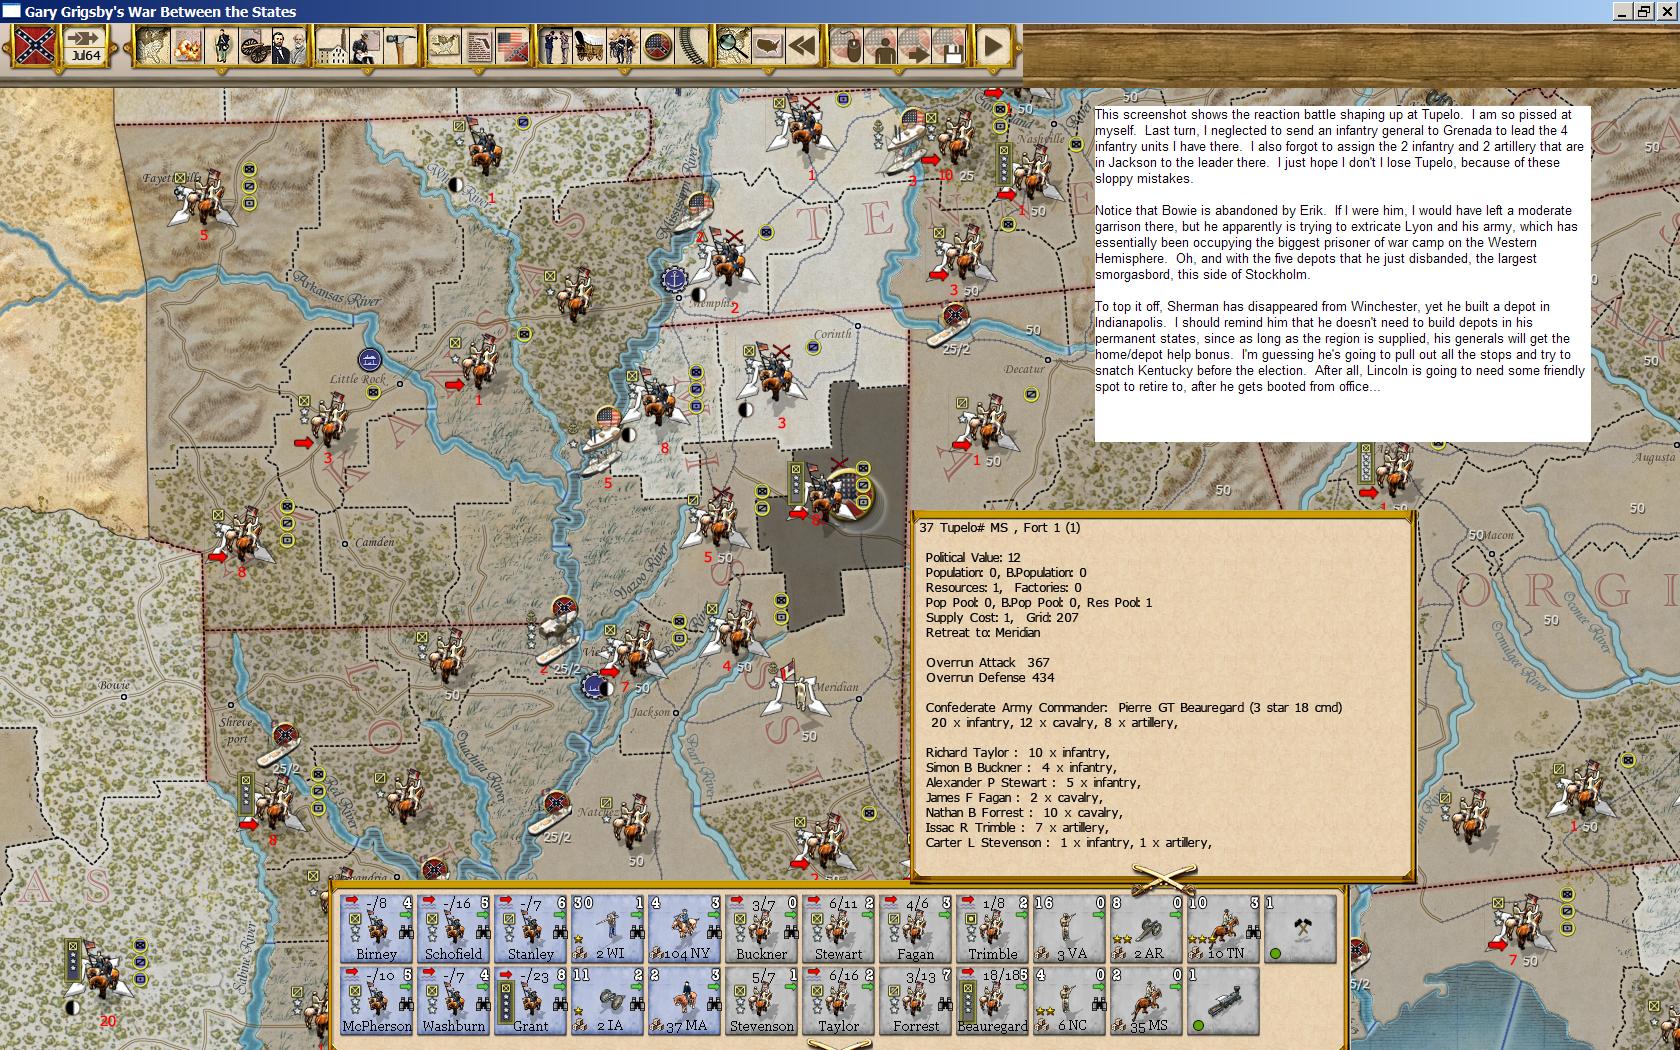Click the floppy disk save game icon
Image resolution: width=1680 pixels, height=1050 pixels.
pyautogui.click(x=949, y=46)
